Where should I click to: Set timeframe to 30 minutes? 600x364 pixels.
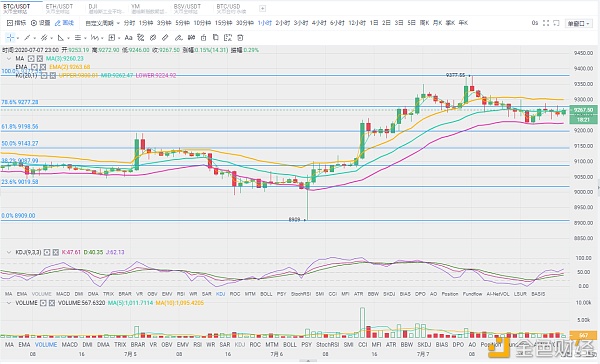tap(245, 23)
